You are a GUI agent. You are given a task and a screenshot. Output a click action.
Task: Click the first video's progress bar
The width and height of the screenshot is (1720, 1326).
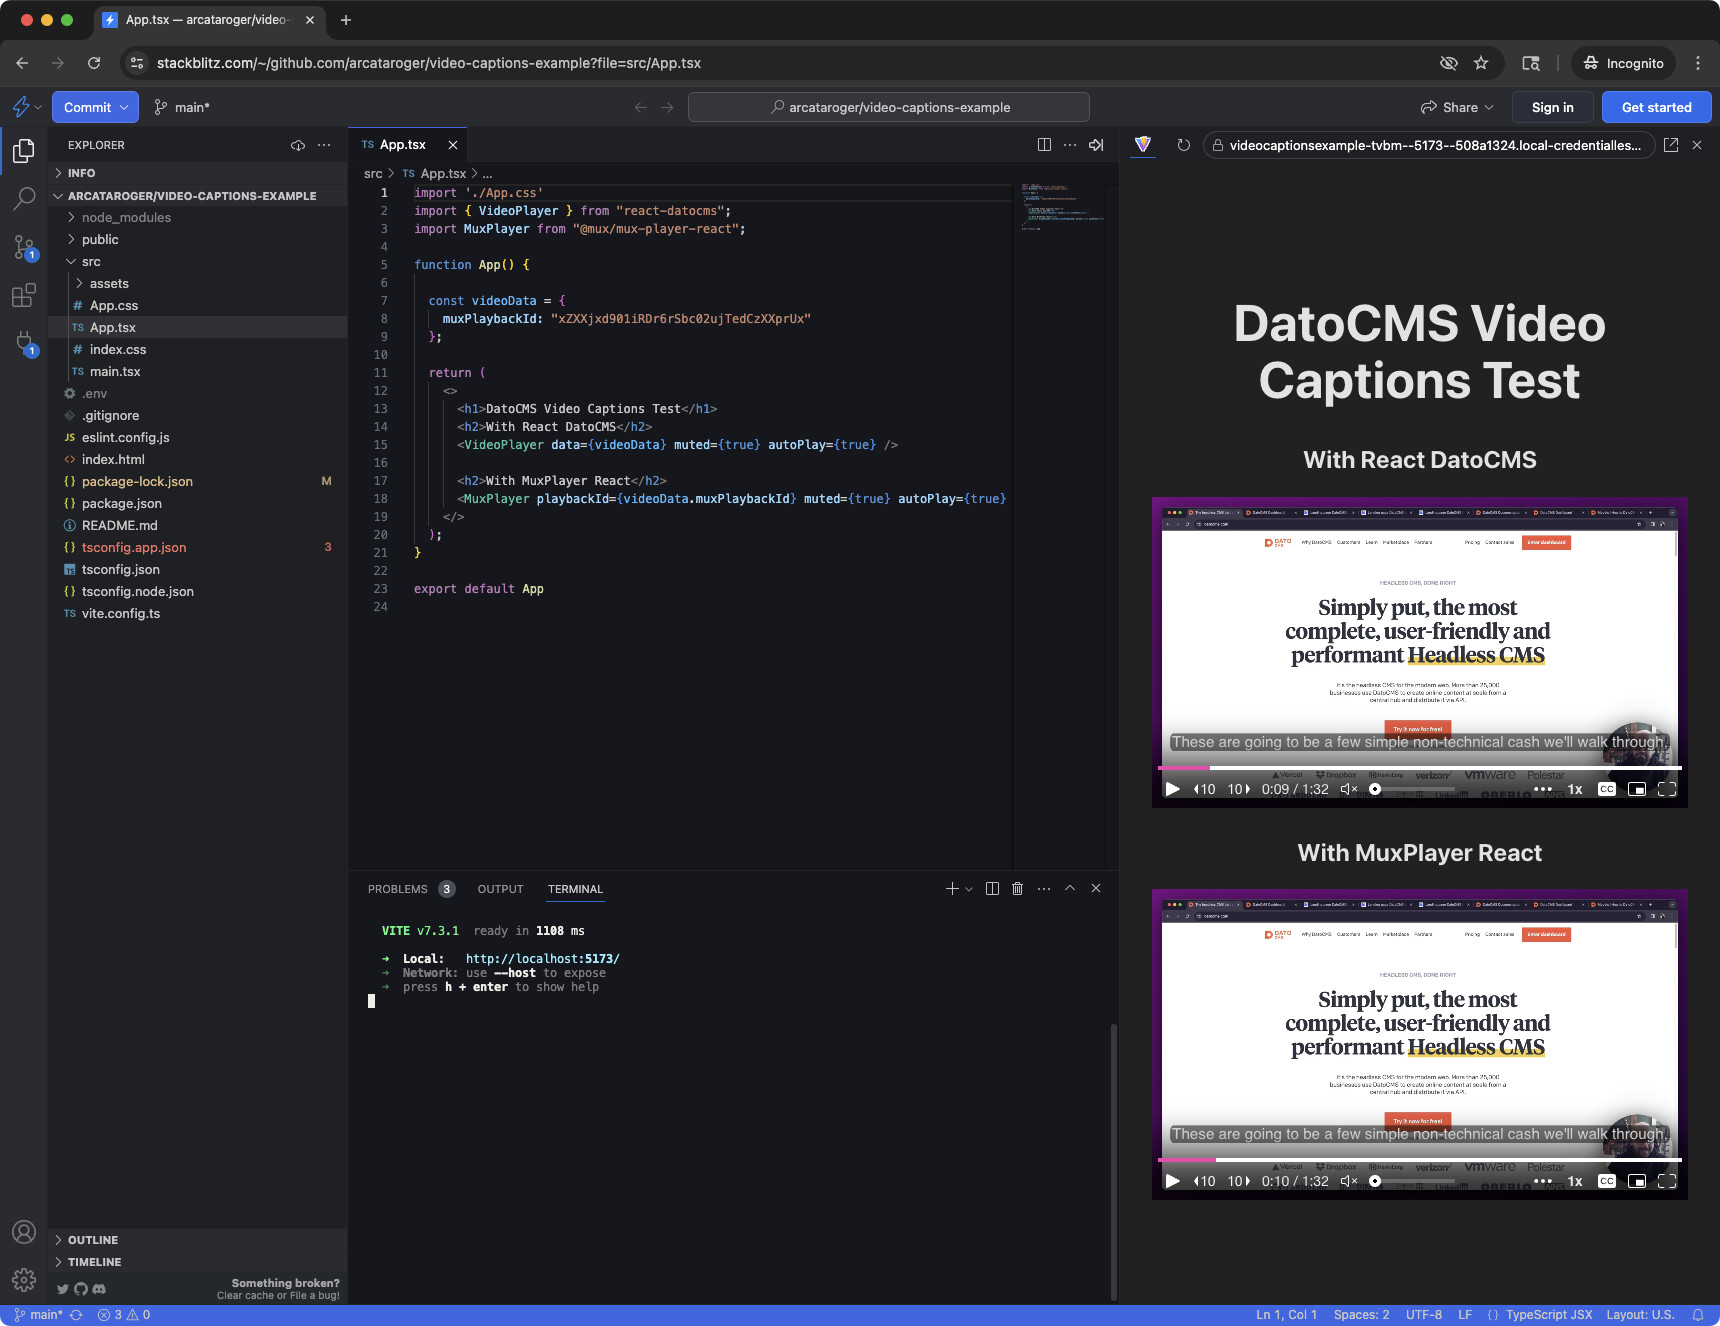[x=1419, y=768]
